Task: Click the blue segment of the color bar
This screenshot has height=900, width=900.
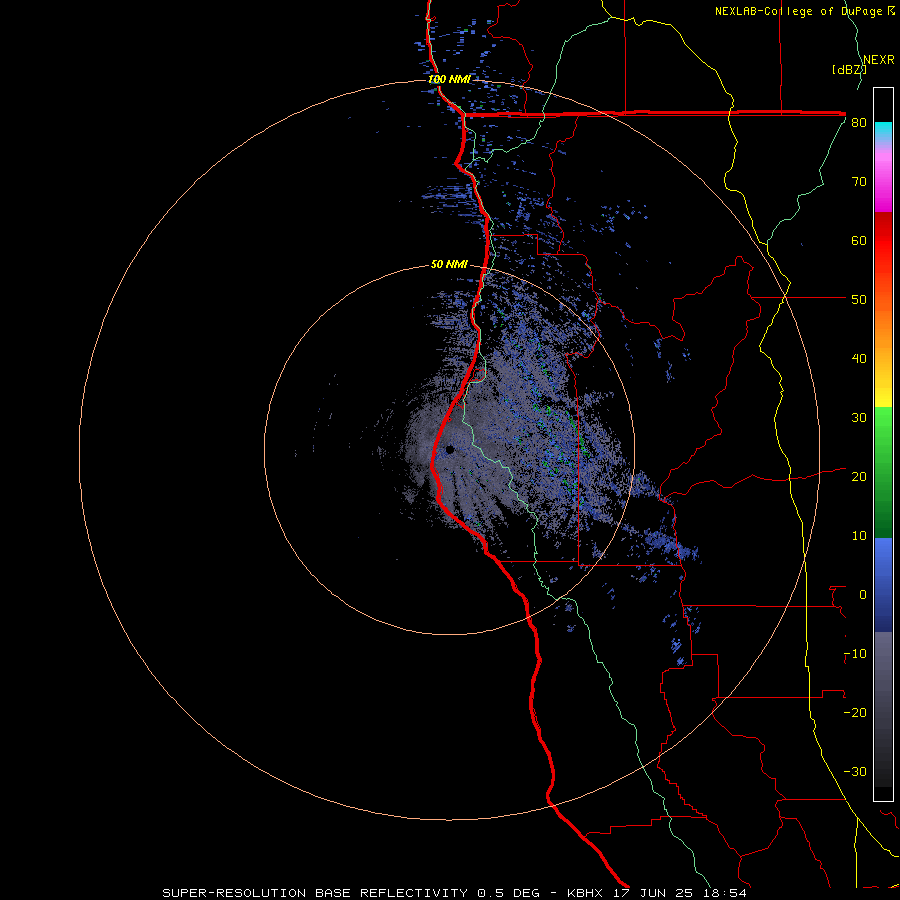Action: point(883,585)
